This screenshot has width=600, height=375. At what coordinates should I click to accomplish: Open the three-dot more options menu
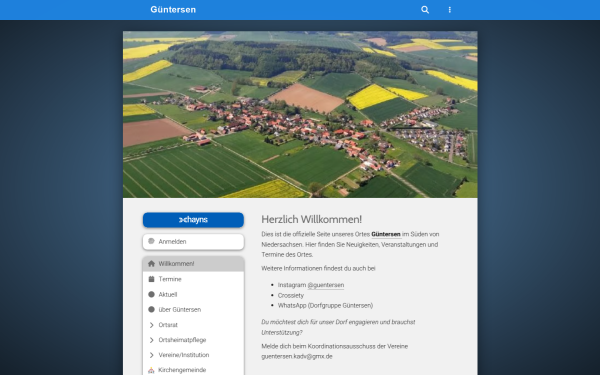450,10
